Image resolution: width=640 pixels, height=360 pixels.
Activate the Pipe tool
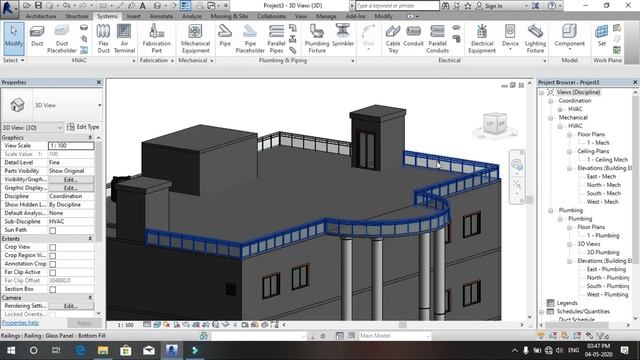[x=224, y=36]
